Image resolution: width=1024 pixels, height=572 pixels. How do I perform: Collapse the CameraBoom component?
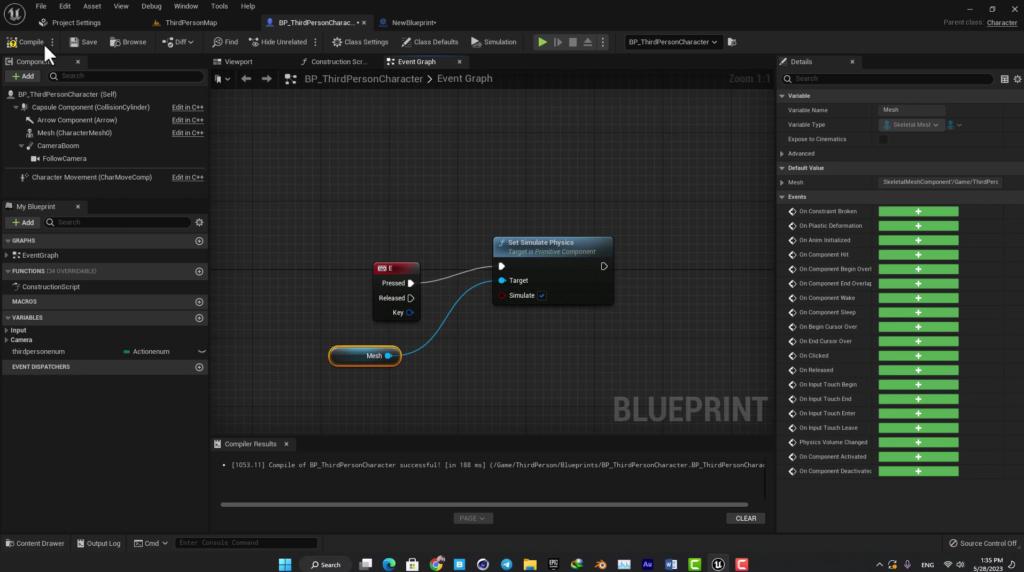click(21, 146)
